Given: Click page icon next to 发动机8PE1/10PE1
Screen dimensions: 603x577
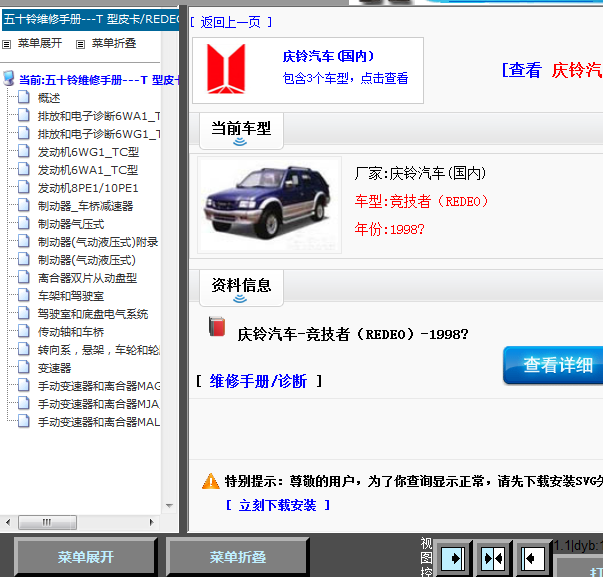Looking at the screenshot, I should pos(24,187).
